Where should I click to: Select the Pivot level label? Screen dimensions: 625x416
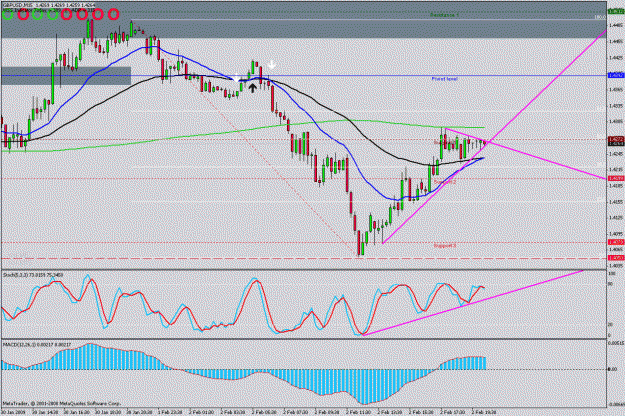click(444, 79)
